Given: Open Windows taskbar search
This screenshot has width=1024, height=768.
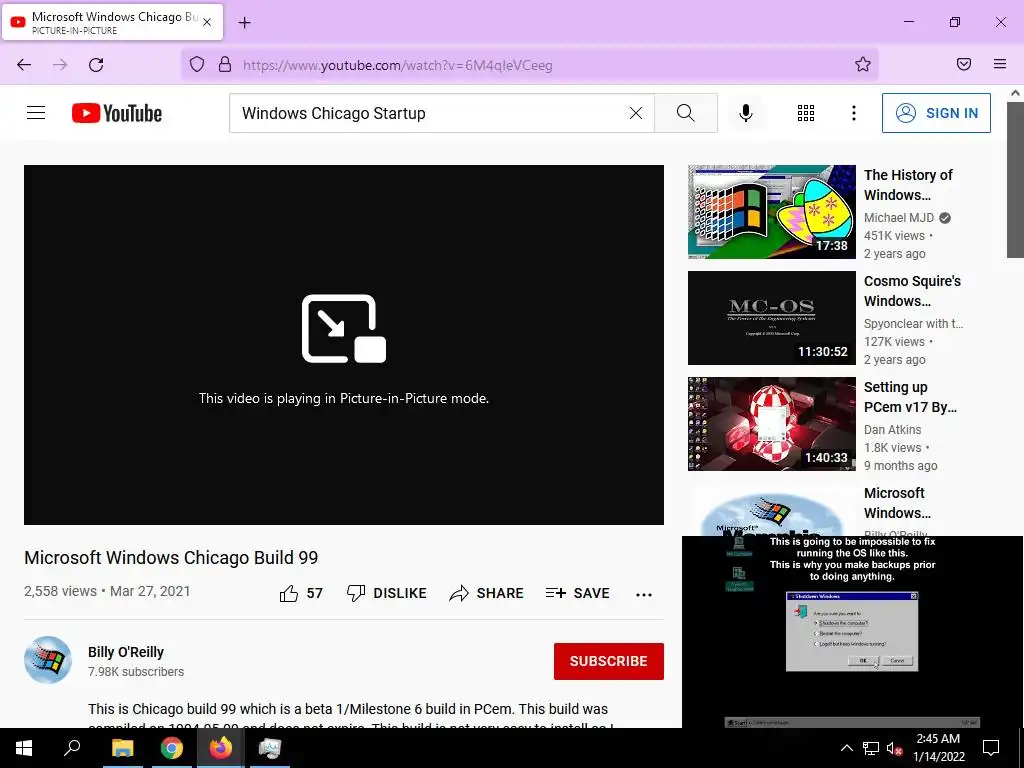Looking at the screenshot, I should (x=72, y=748).
